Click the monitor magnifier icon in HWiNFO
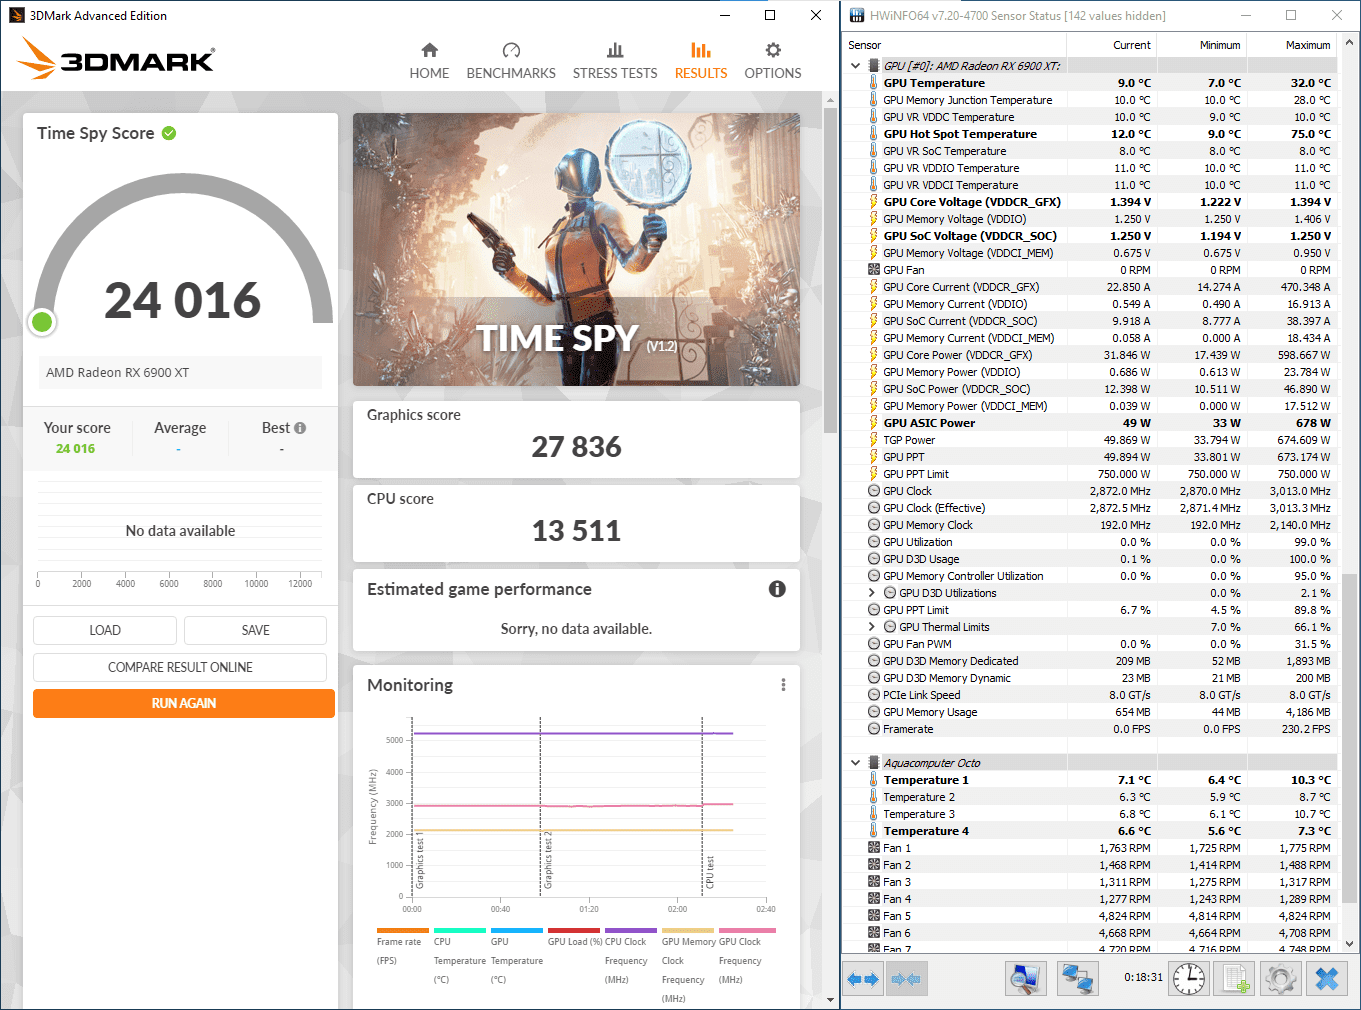The width and height of the screenshot is (1361, 1010). point(1025,978)
